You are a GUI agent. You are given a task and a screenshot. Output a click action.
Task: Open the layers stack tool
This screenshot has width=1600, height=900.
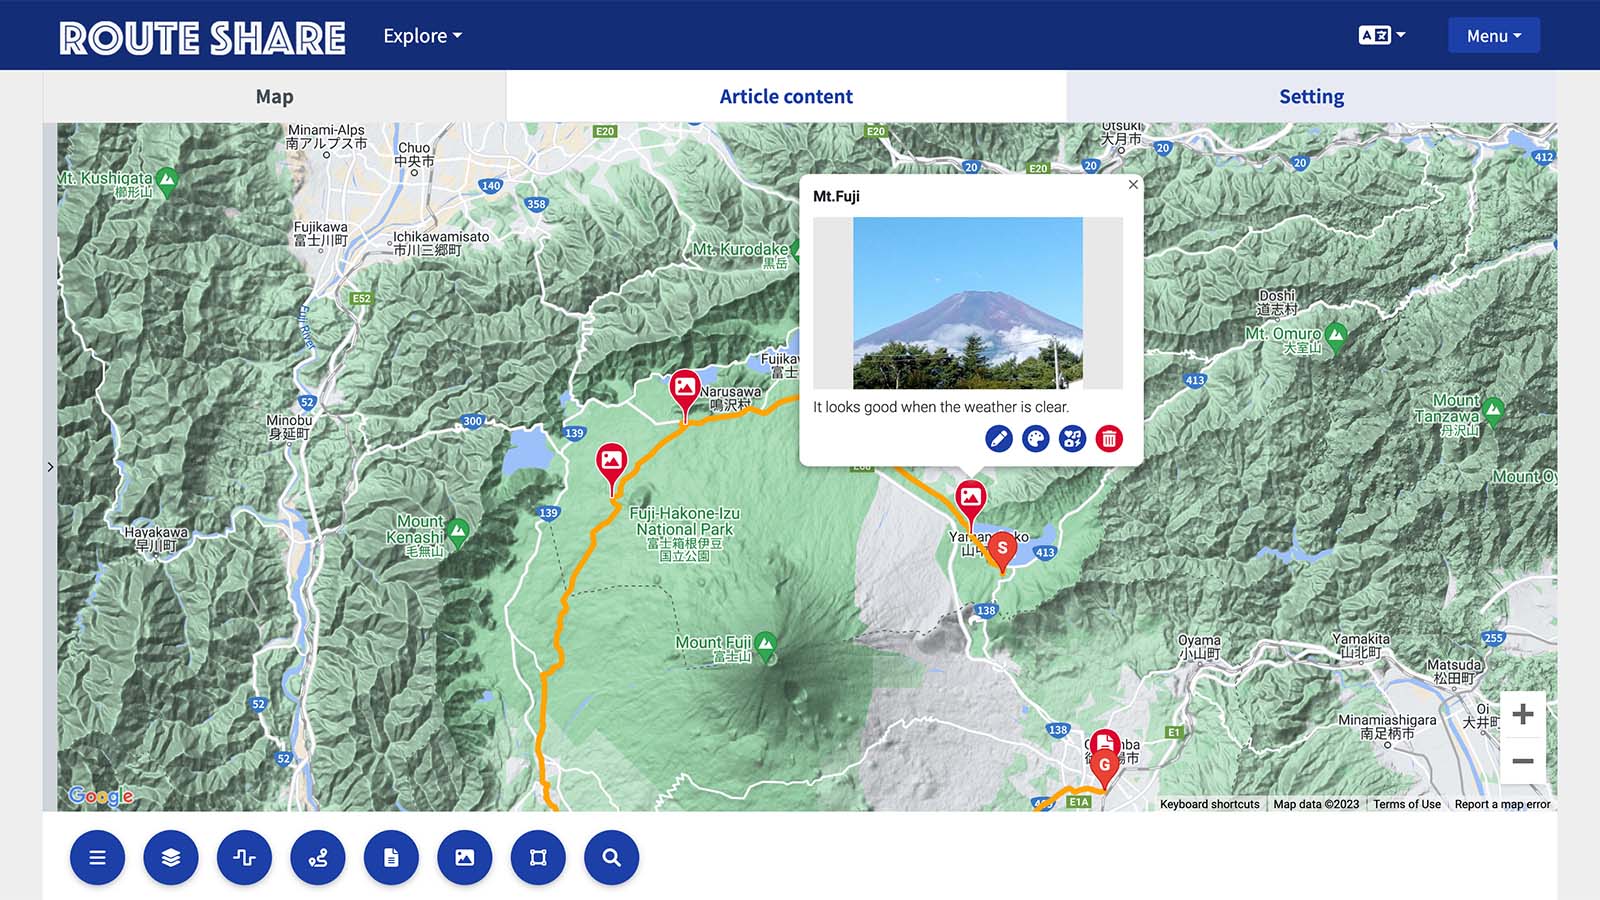(171, 858)
